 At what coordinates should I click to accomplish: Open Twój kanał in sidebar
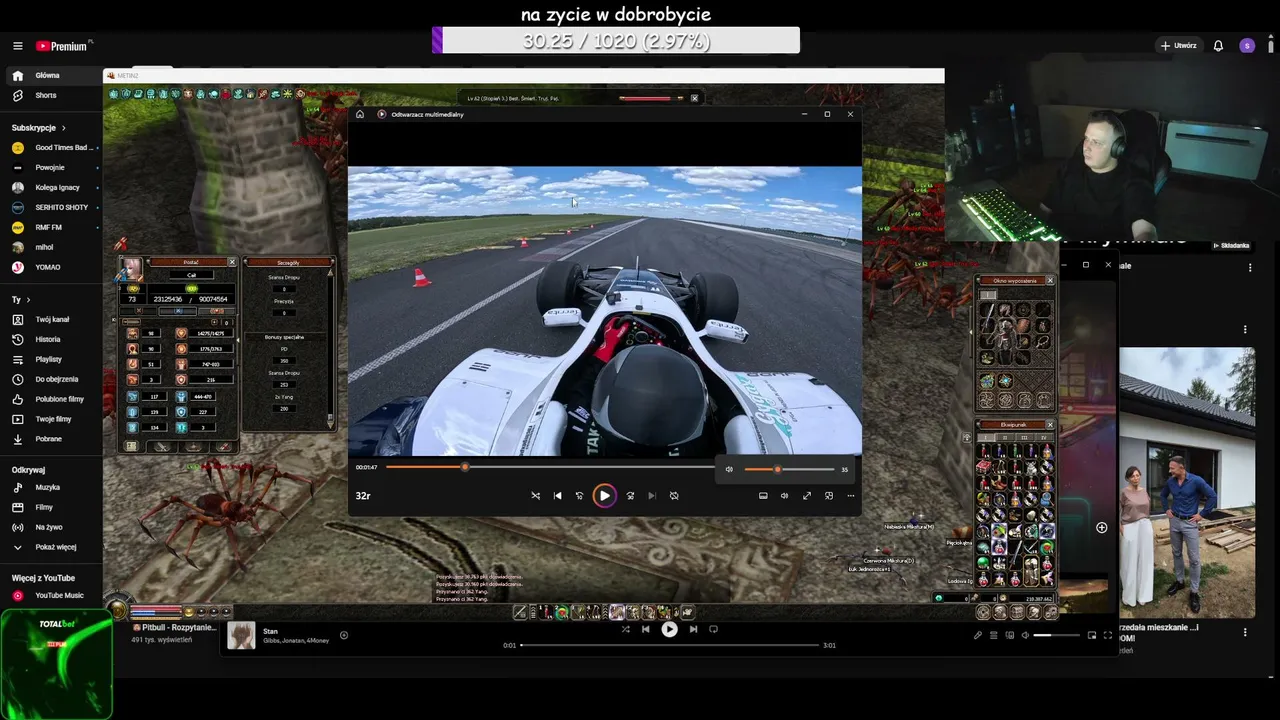tap(52, 319)
